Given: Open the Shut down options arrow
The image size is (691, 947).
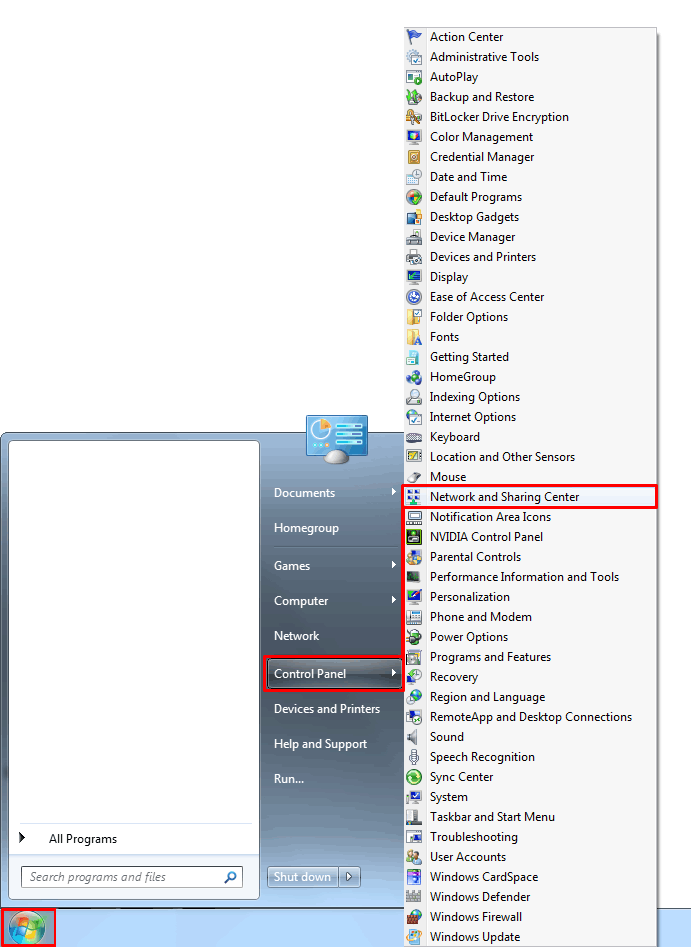Looking at the screenshot, I should (x=349, y=876).
